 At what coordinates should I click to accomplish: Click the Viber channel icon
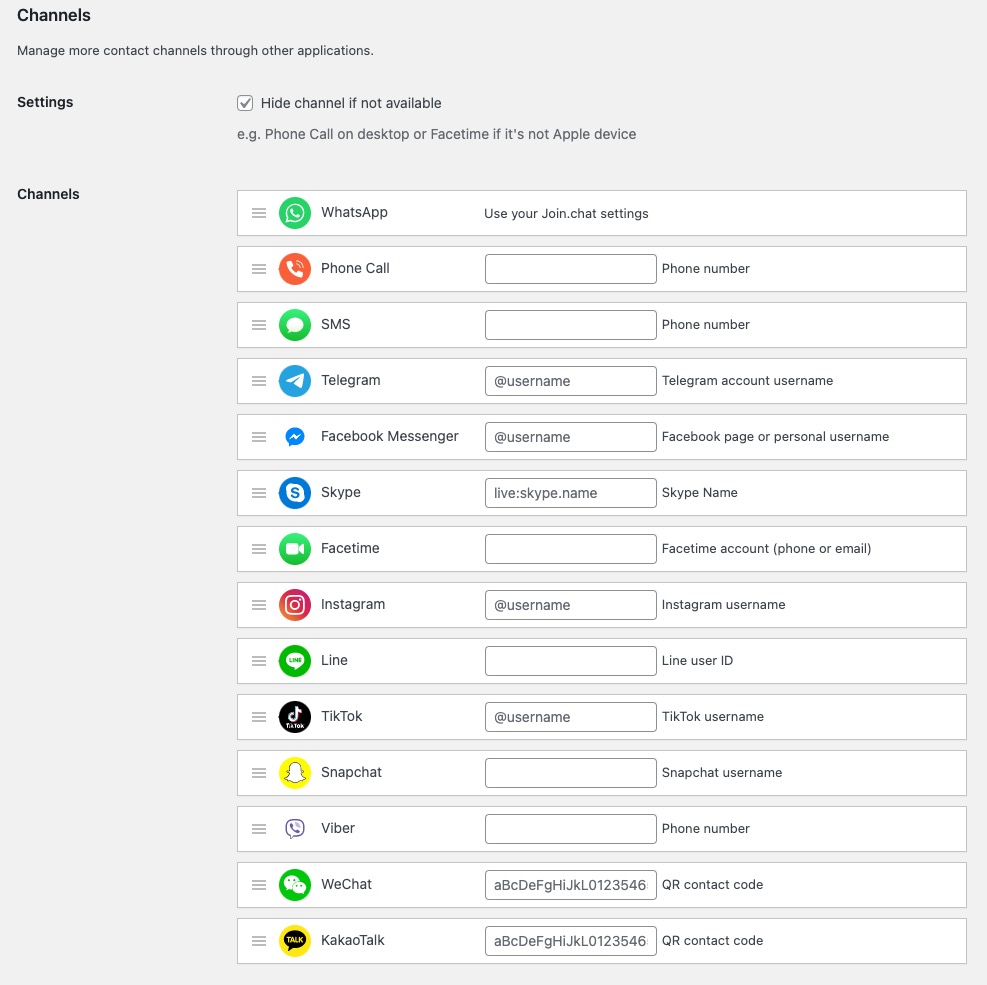point(294,829)
